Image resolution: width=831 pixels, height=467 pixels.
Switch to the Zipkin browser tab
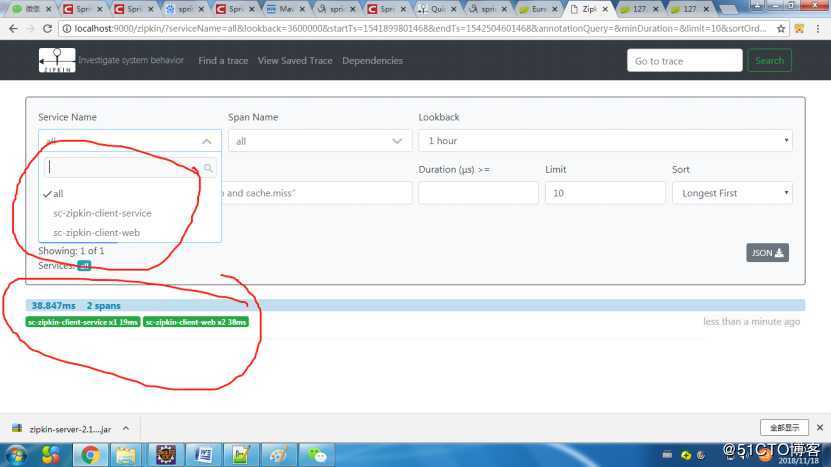tap(589, 9)
